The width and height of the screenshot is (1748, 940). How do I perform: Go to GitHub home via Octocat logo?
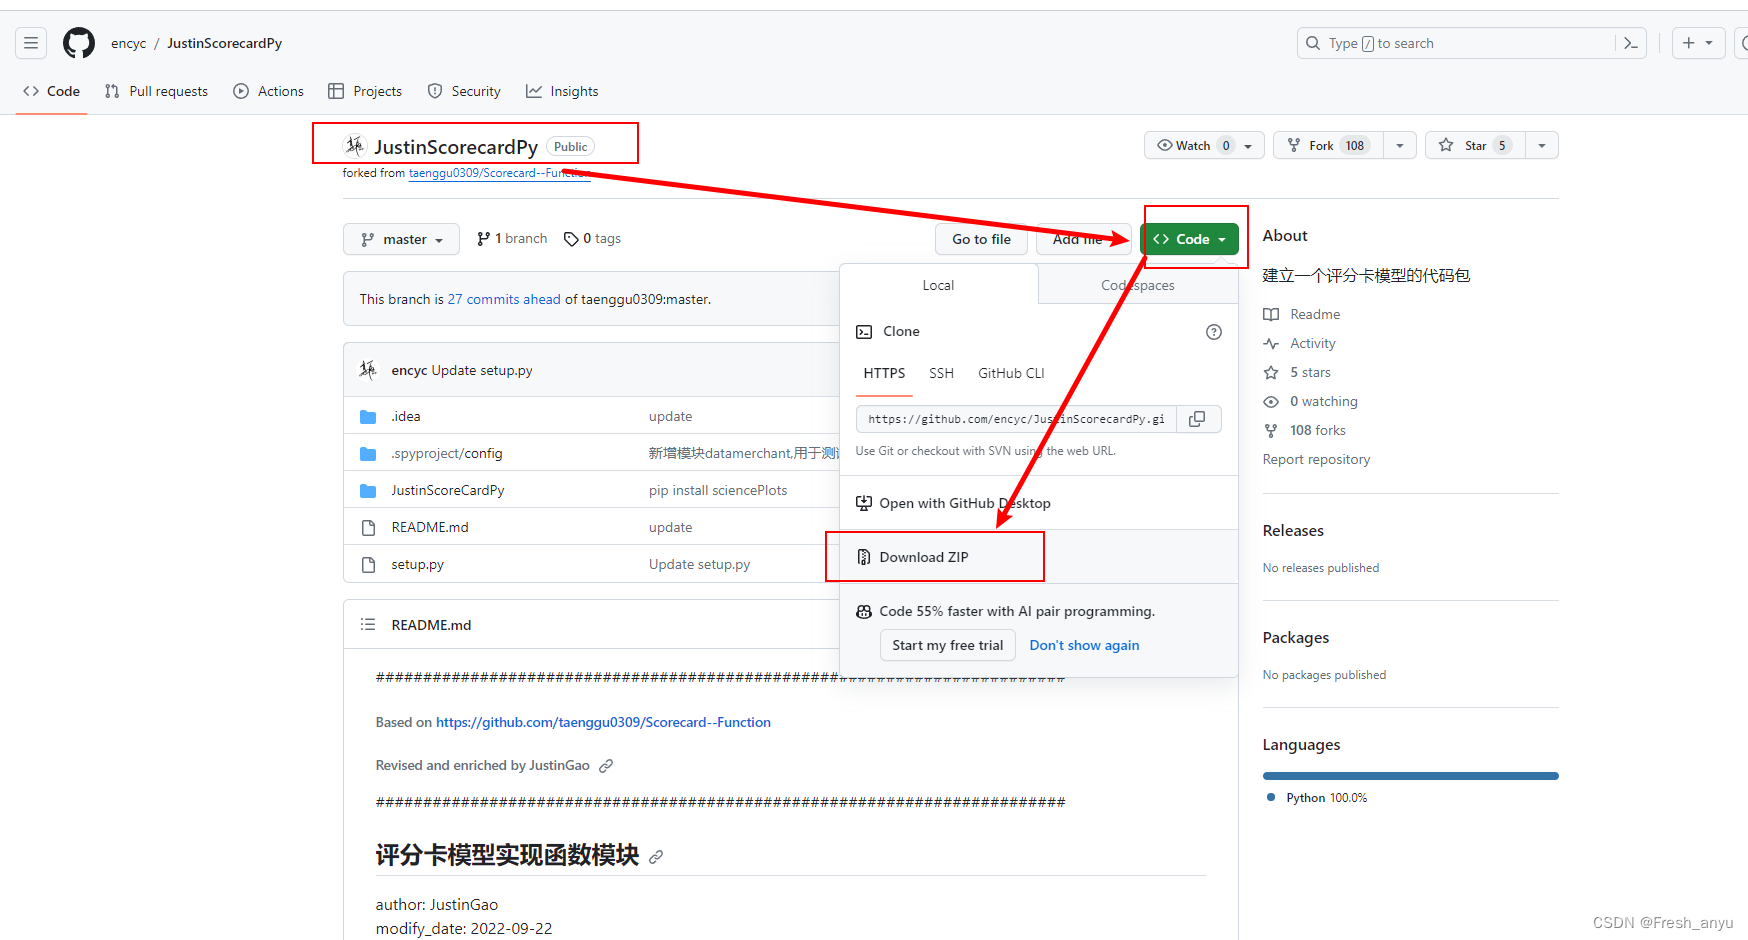79,43
